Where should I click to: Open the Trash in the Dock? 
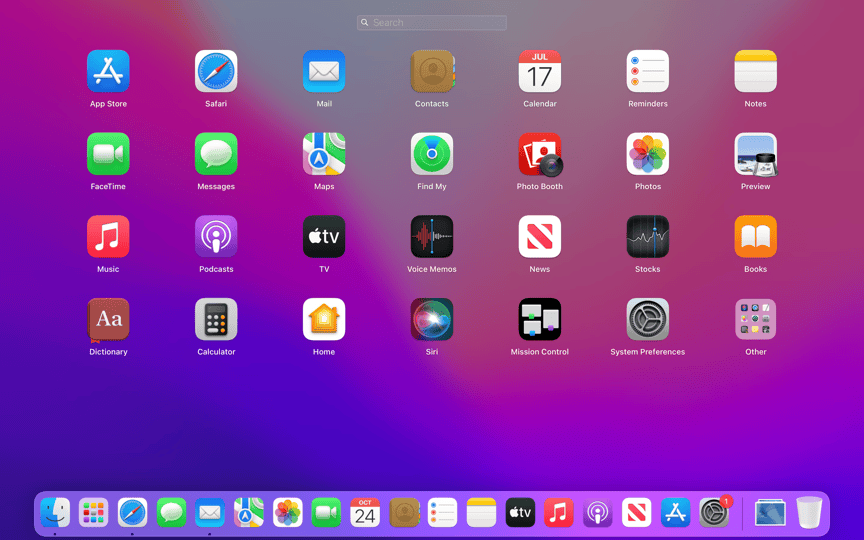click(809, 512)
